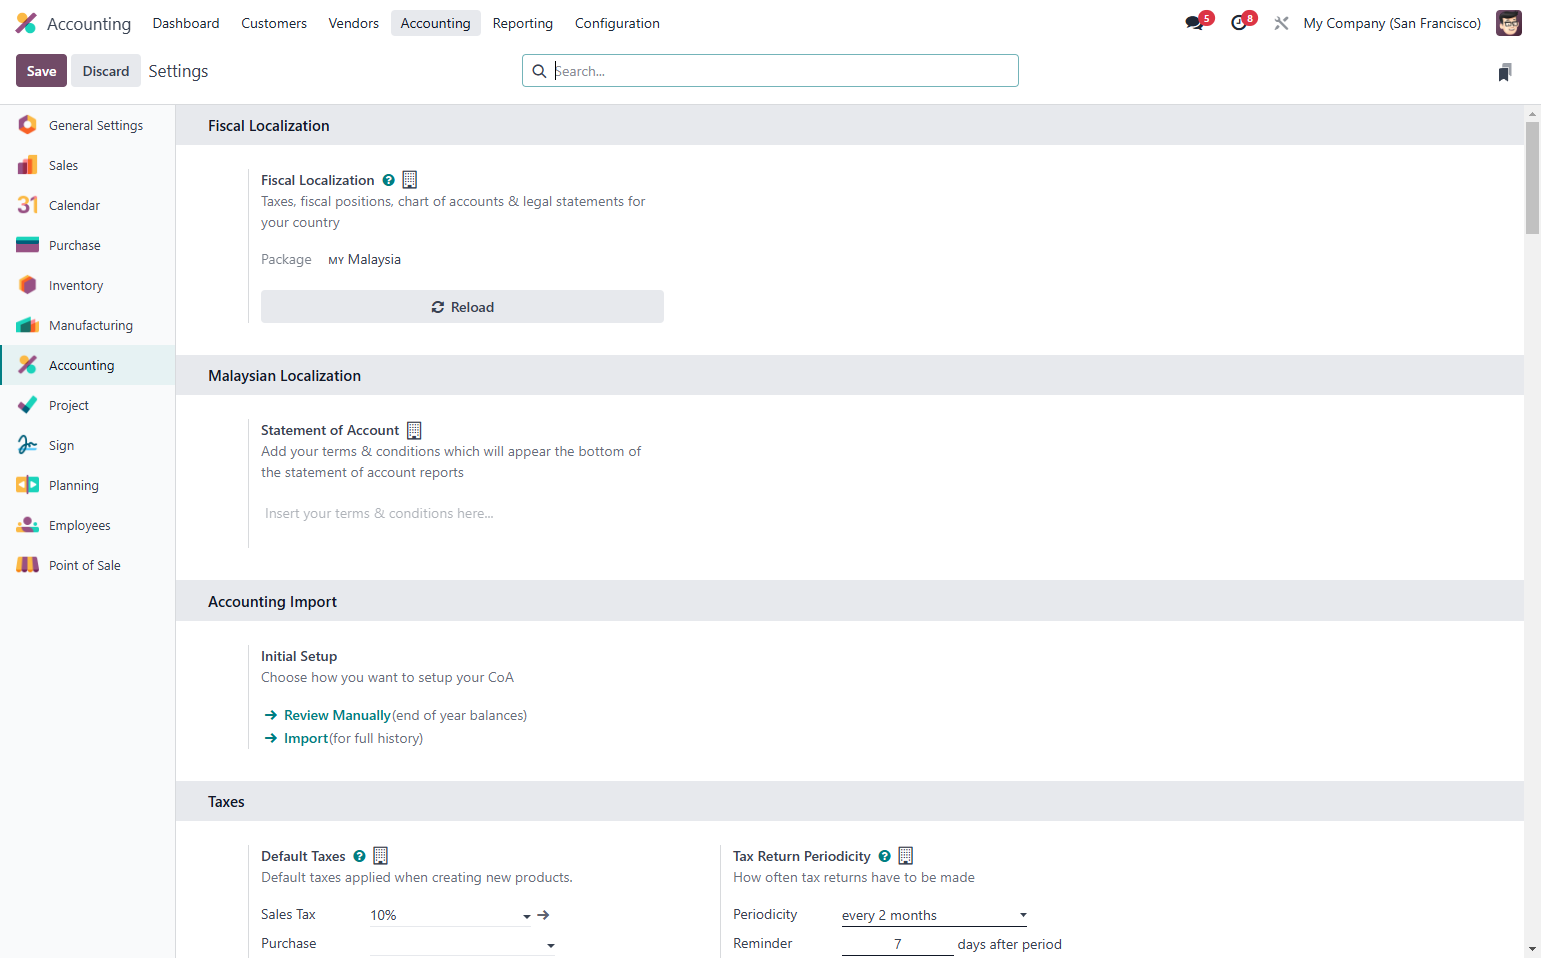Open Project settings in sidebar
The height and width of the screenshot is (958, 1541).
pyautogui.click(x=88, y=405)
